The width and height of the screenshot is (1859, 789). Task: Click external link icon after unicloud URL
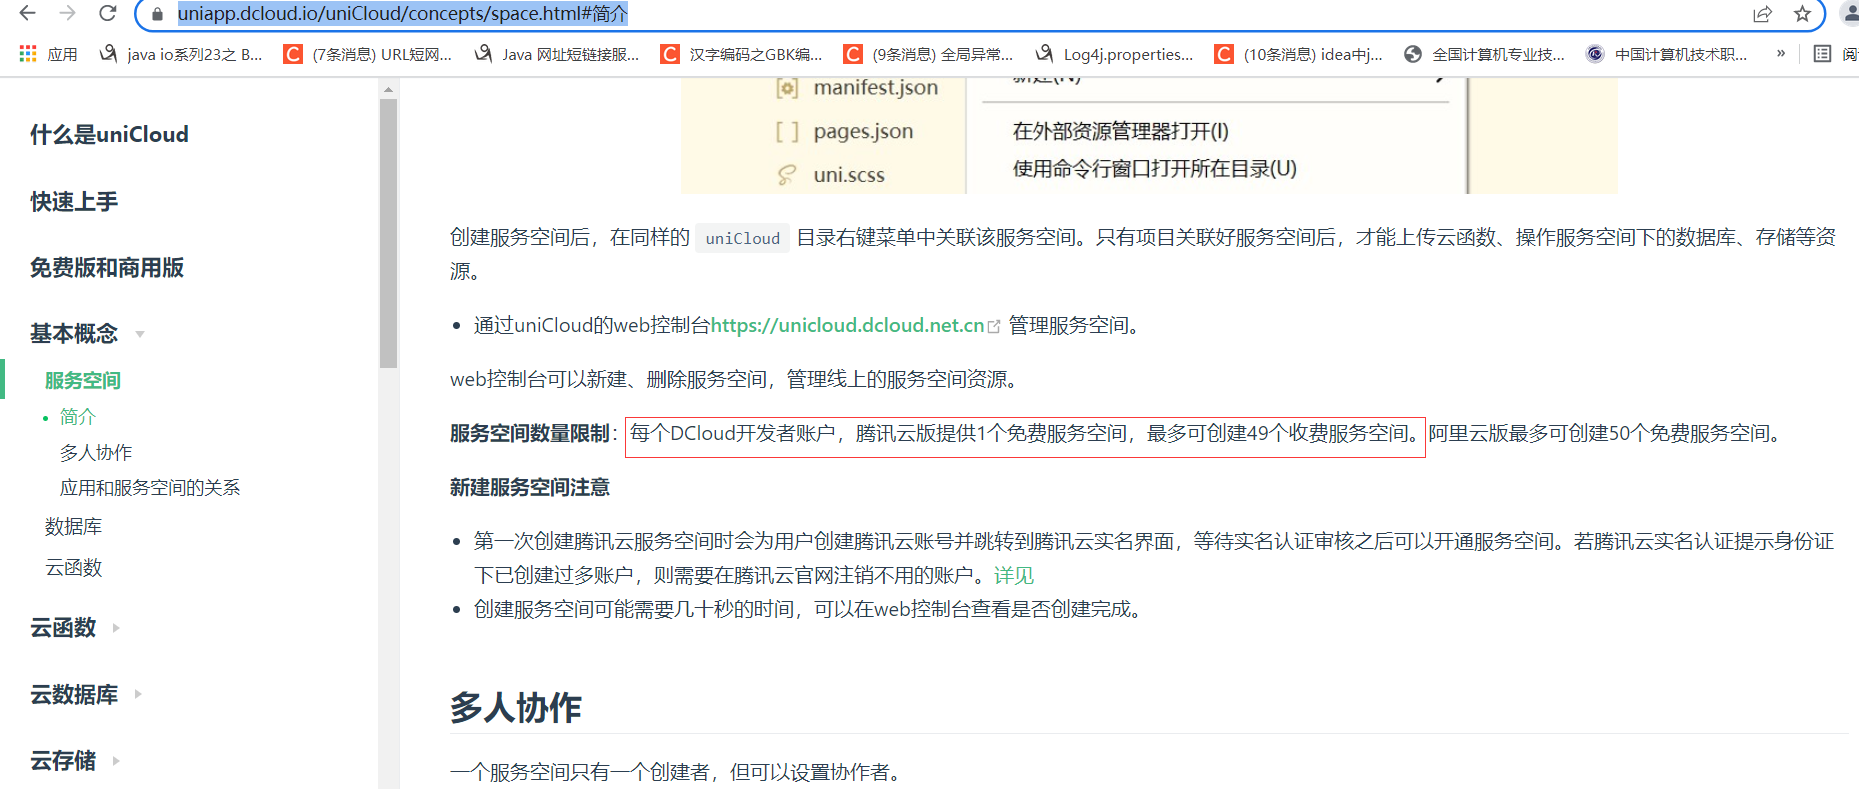pos(993,326)
